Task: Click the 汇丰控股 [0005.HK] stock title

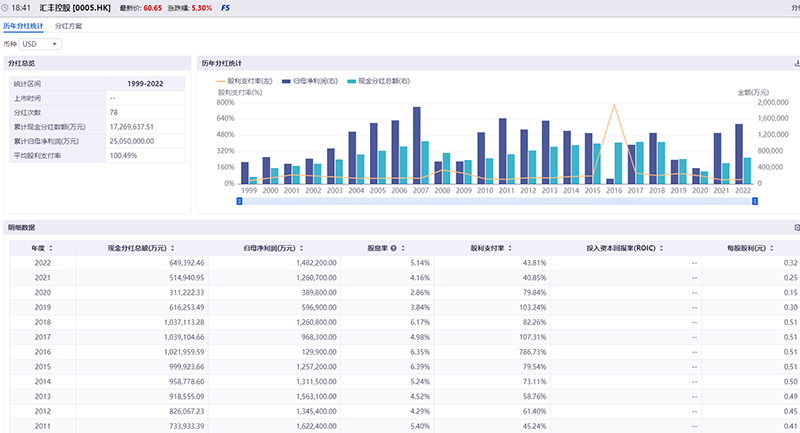Action: click(x=76, y=7)
